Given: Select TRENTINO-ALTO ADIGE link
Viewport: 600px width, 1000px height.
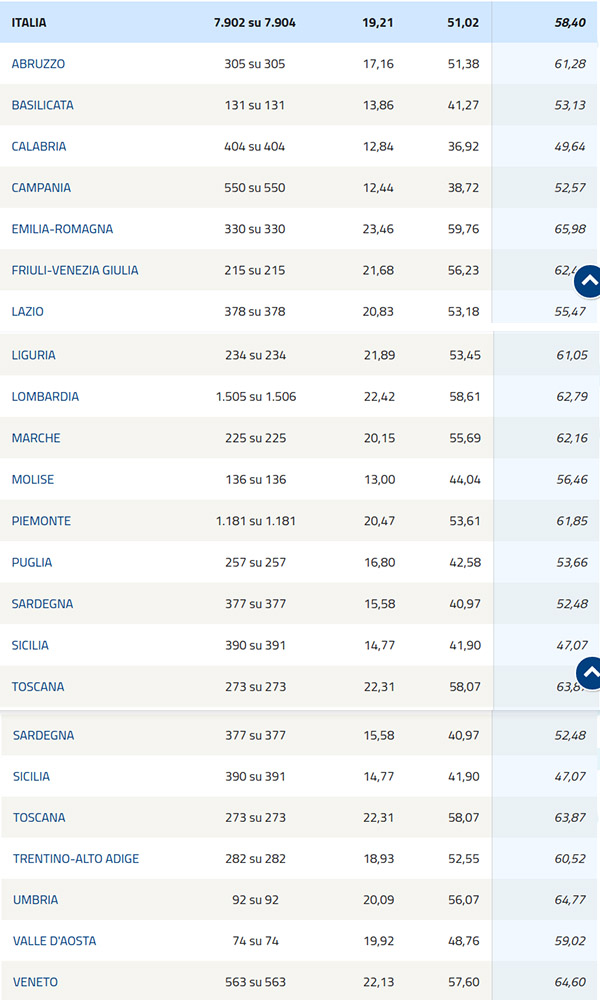Looking at the screenshot, I should tap(76, 859).
